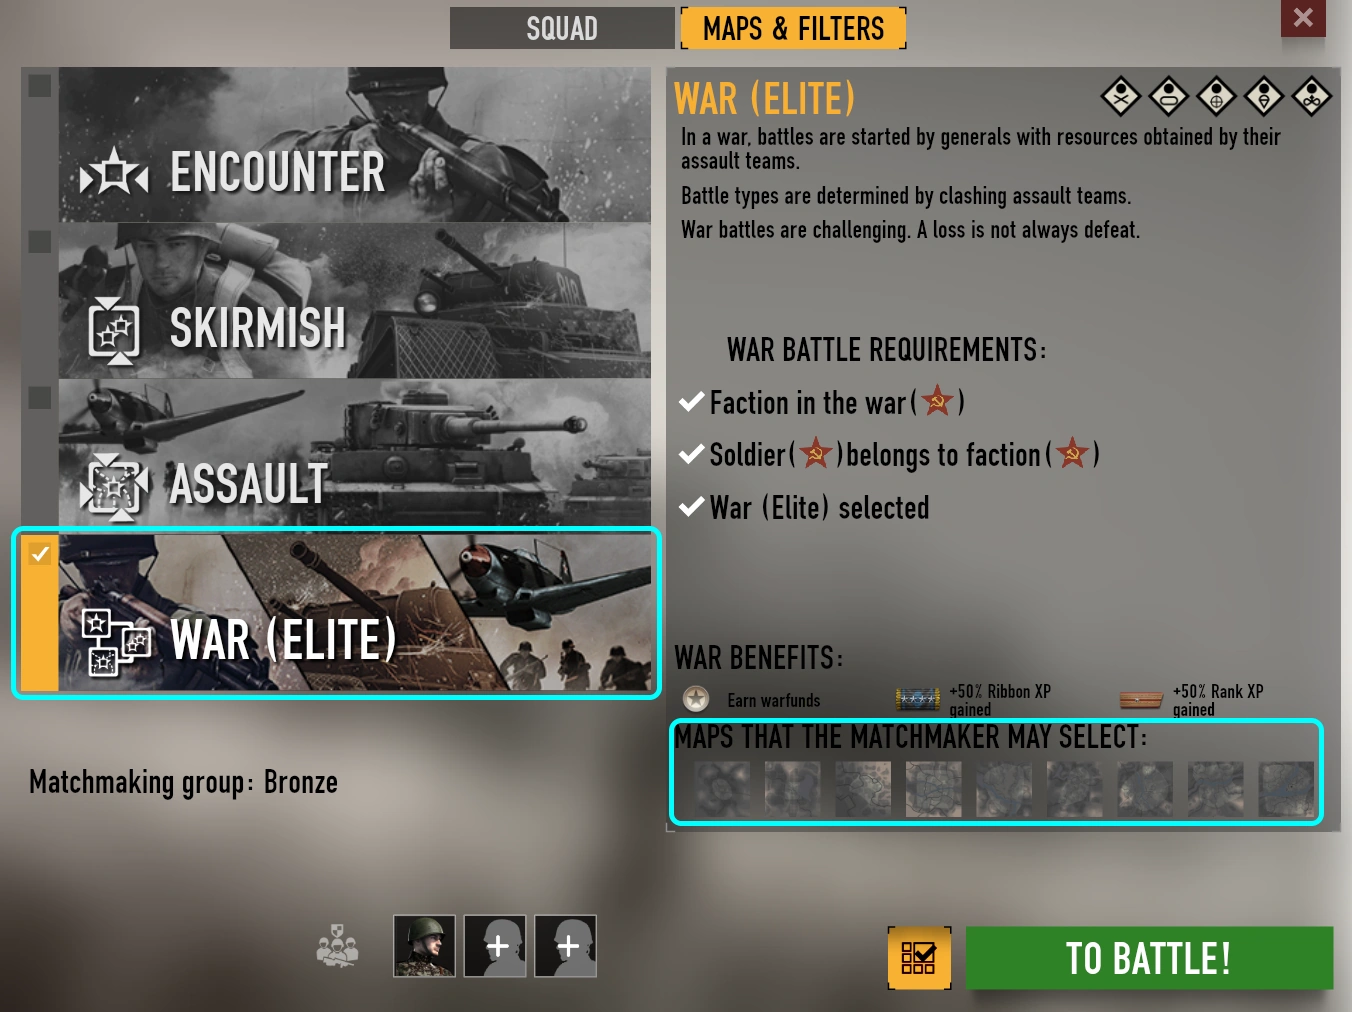
Task: Click the paratrooper class diamond icon
Action: [1264, 97]
